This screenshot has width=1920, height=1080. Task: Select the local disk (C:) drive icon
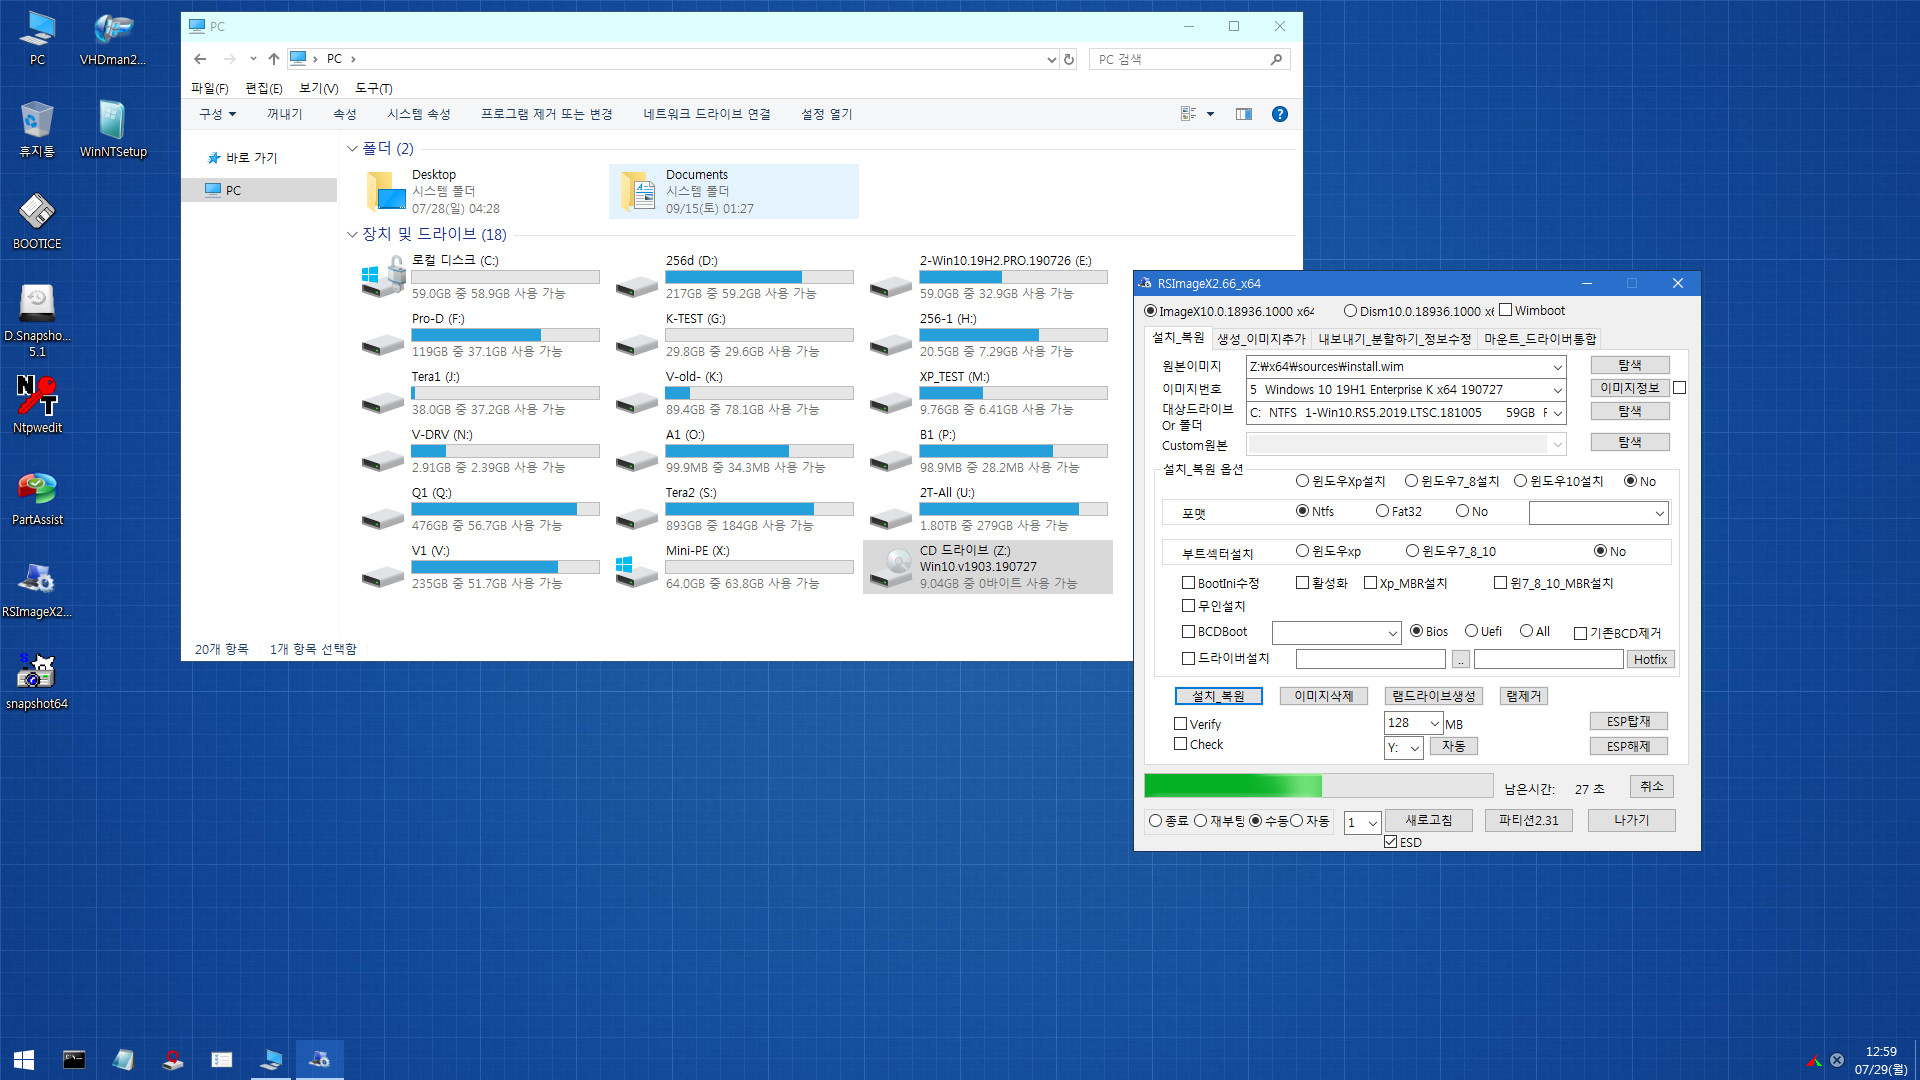pyautogui.click(x=383, y=276)
